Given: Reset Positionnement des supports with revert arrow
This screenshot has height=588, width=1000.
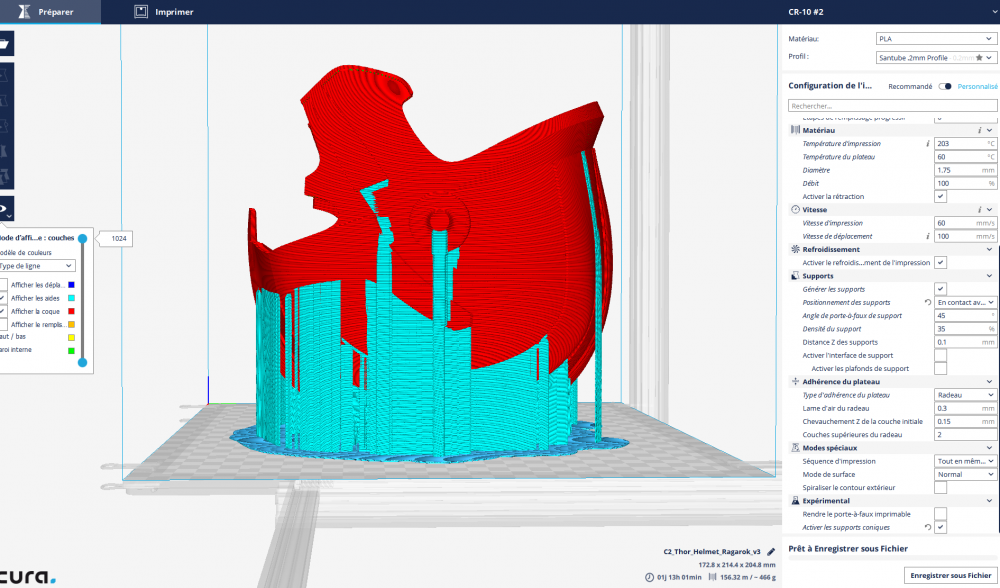Looking at the screenshot, I should 928,302.
